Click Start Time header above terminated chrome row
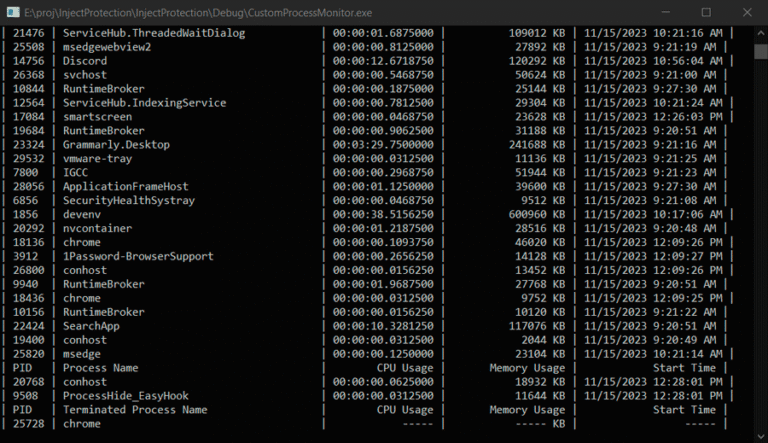The height and width of the screenshot is (443, 768). [x=684, y=410]
